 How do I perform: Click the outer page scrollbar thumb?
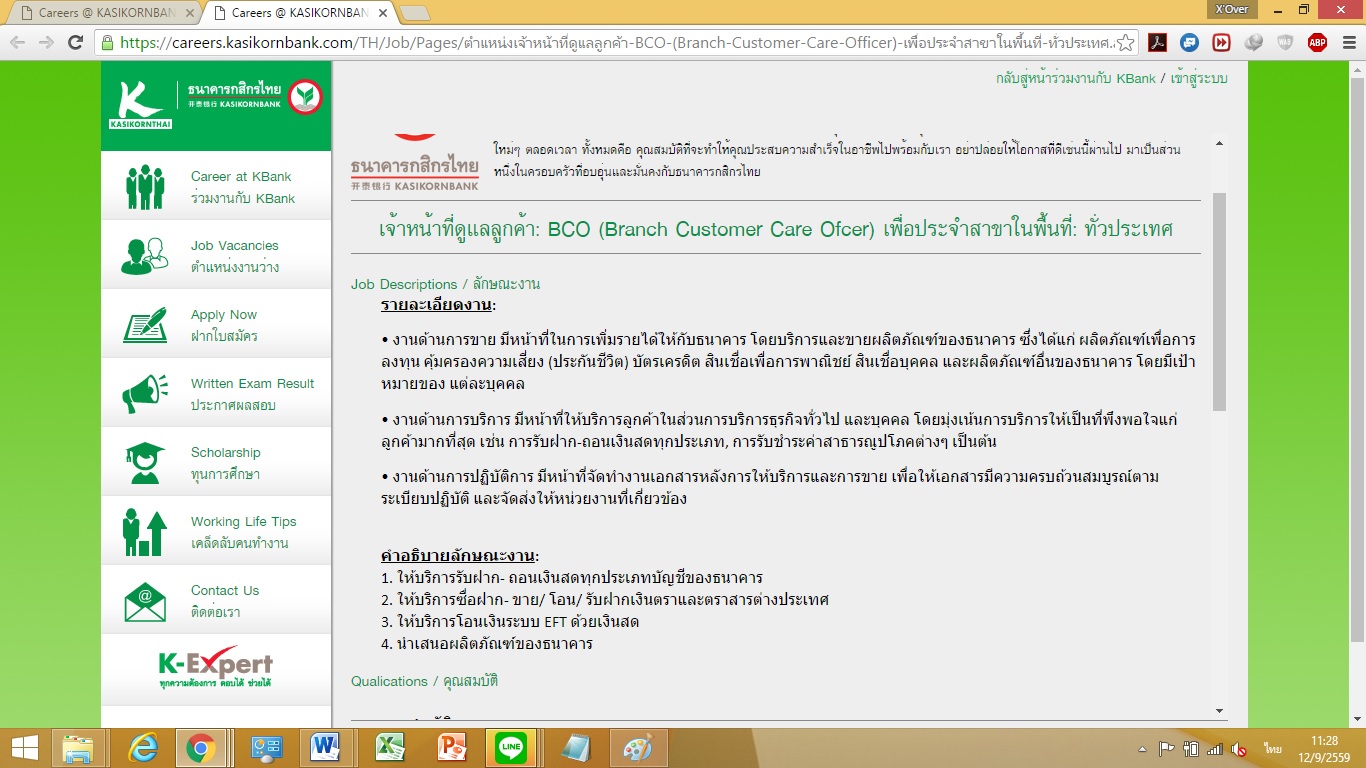pyautogui.click(x=1357, y=360)
